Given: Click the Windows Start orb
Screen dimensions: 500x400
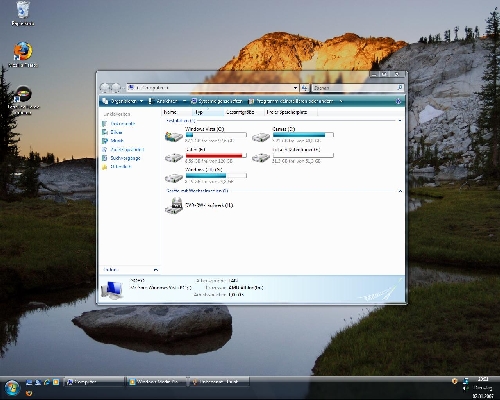Looking at the screenshot, I should coord(12,388).
